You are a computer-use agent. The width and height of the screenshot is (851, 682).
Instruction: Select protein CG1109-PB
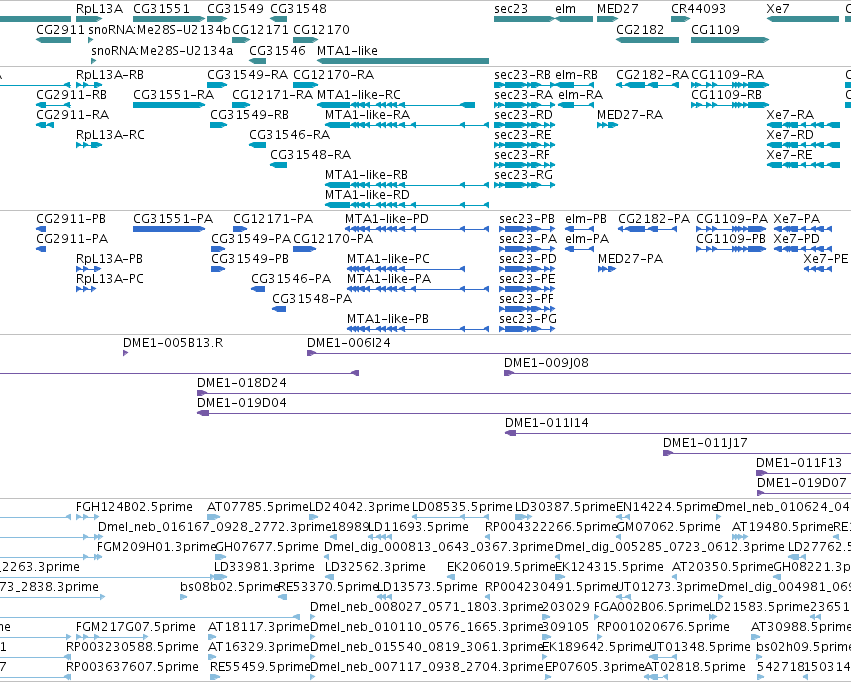(731, 239)
